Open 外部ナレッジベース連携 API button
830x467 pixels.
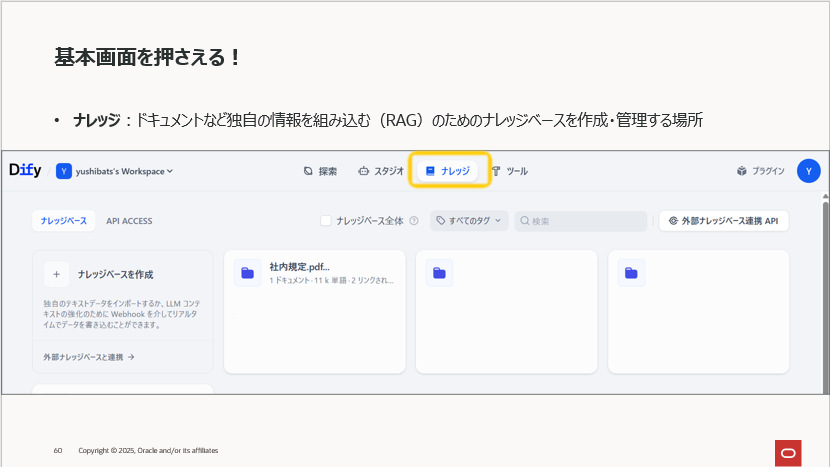(724, 221)
